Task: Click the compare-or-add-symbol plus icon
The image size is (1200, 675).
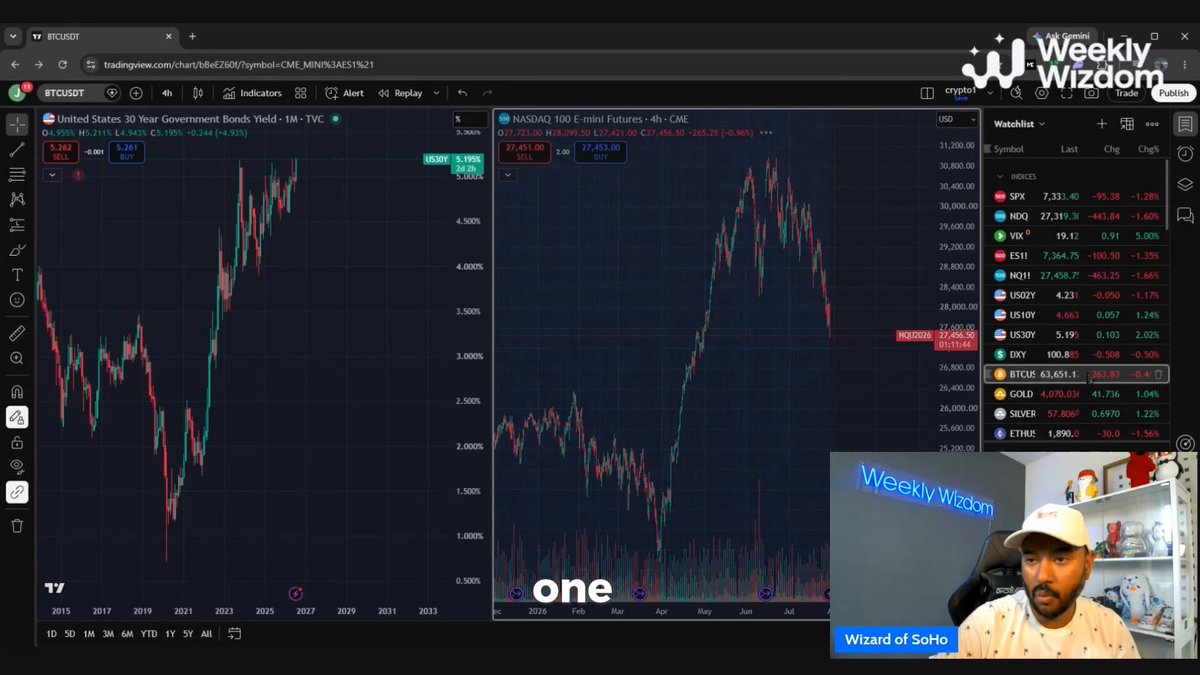Action: (136, 93)
